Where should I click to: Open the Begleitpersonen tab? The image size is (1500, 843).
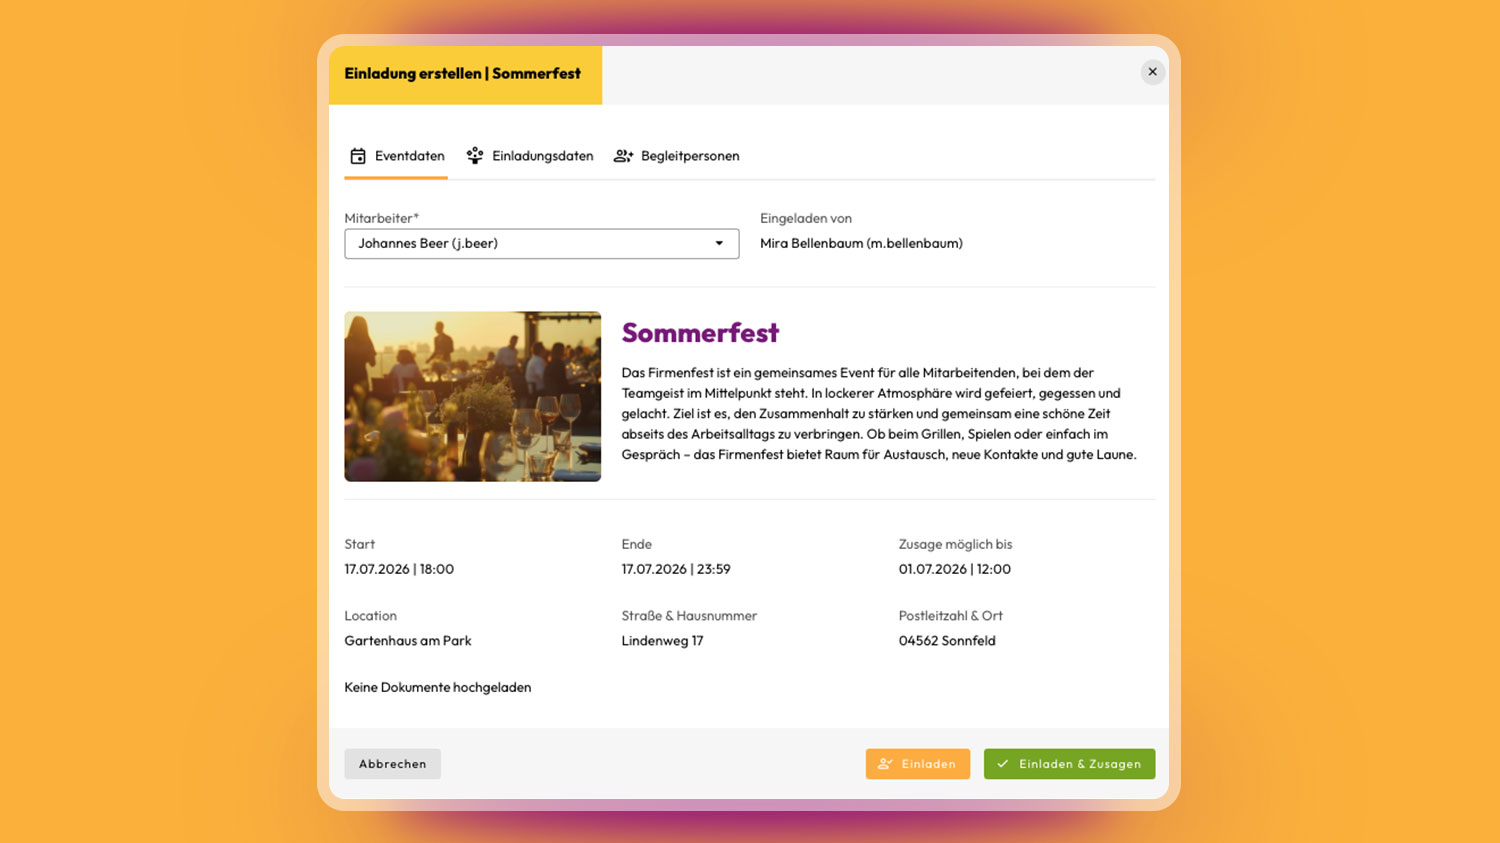click(x=690, y=156)
